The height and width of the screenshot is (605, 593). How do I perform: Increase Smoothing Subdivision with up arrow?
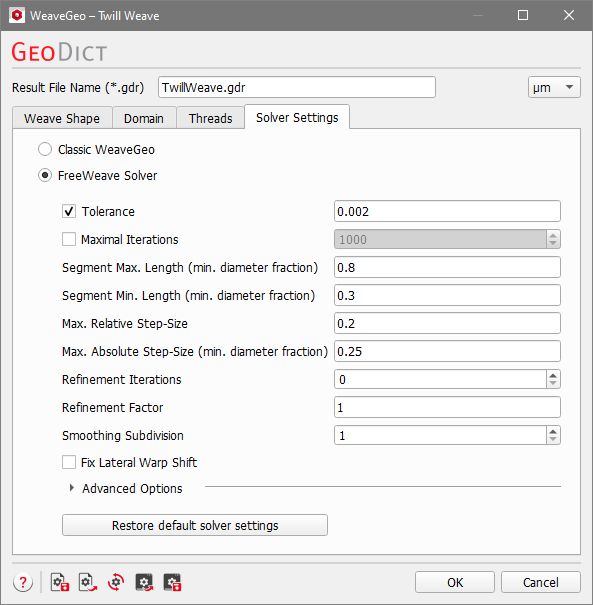553,431
